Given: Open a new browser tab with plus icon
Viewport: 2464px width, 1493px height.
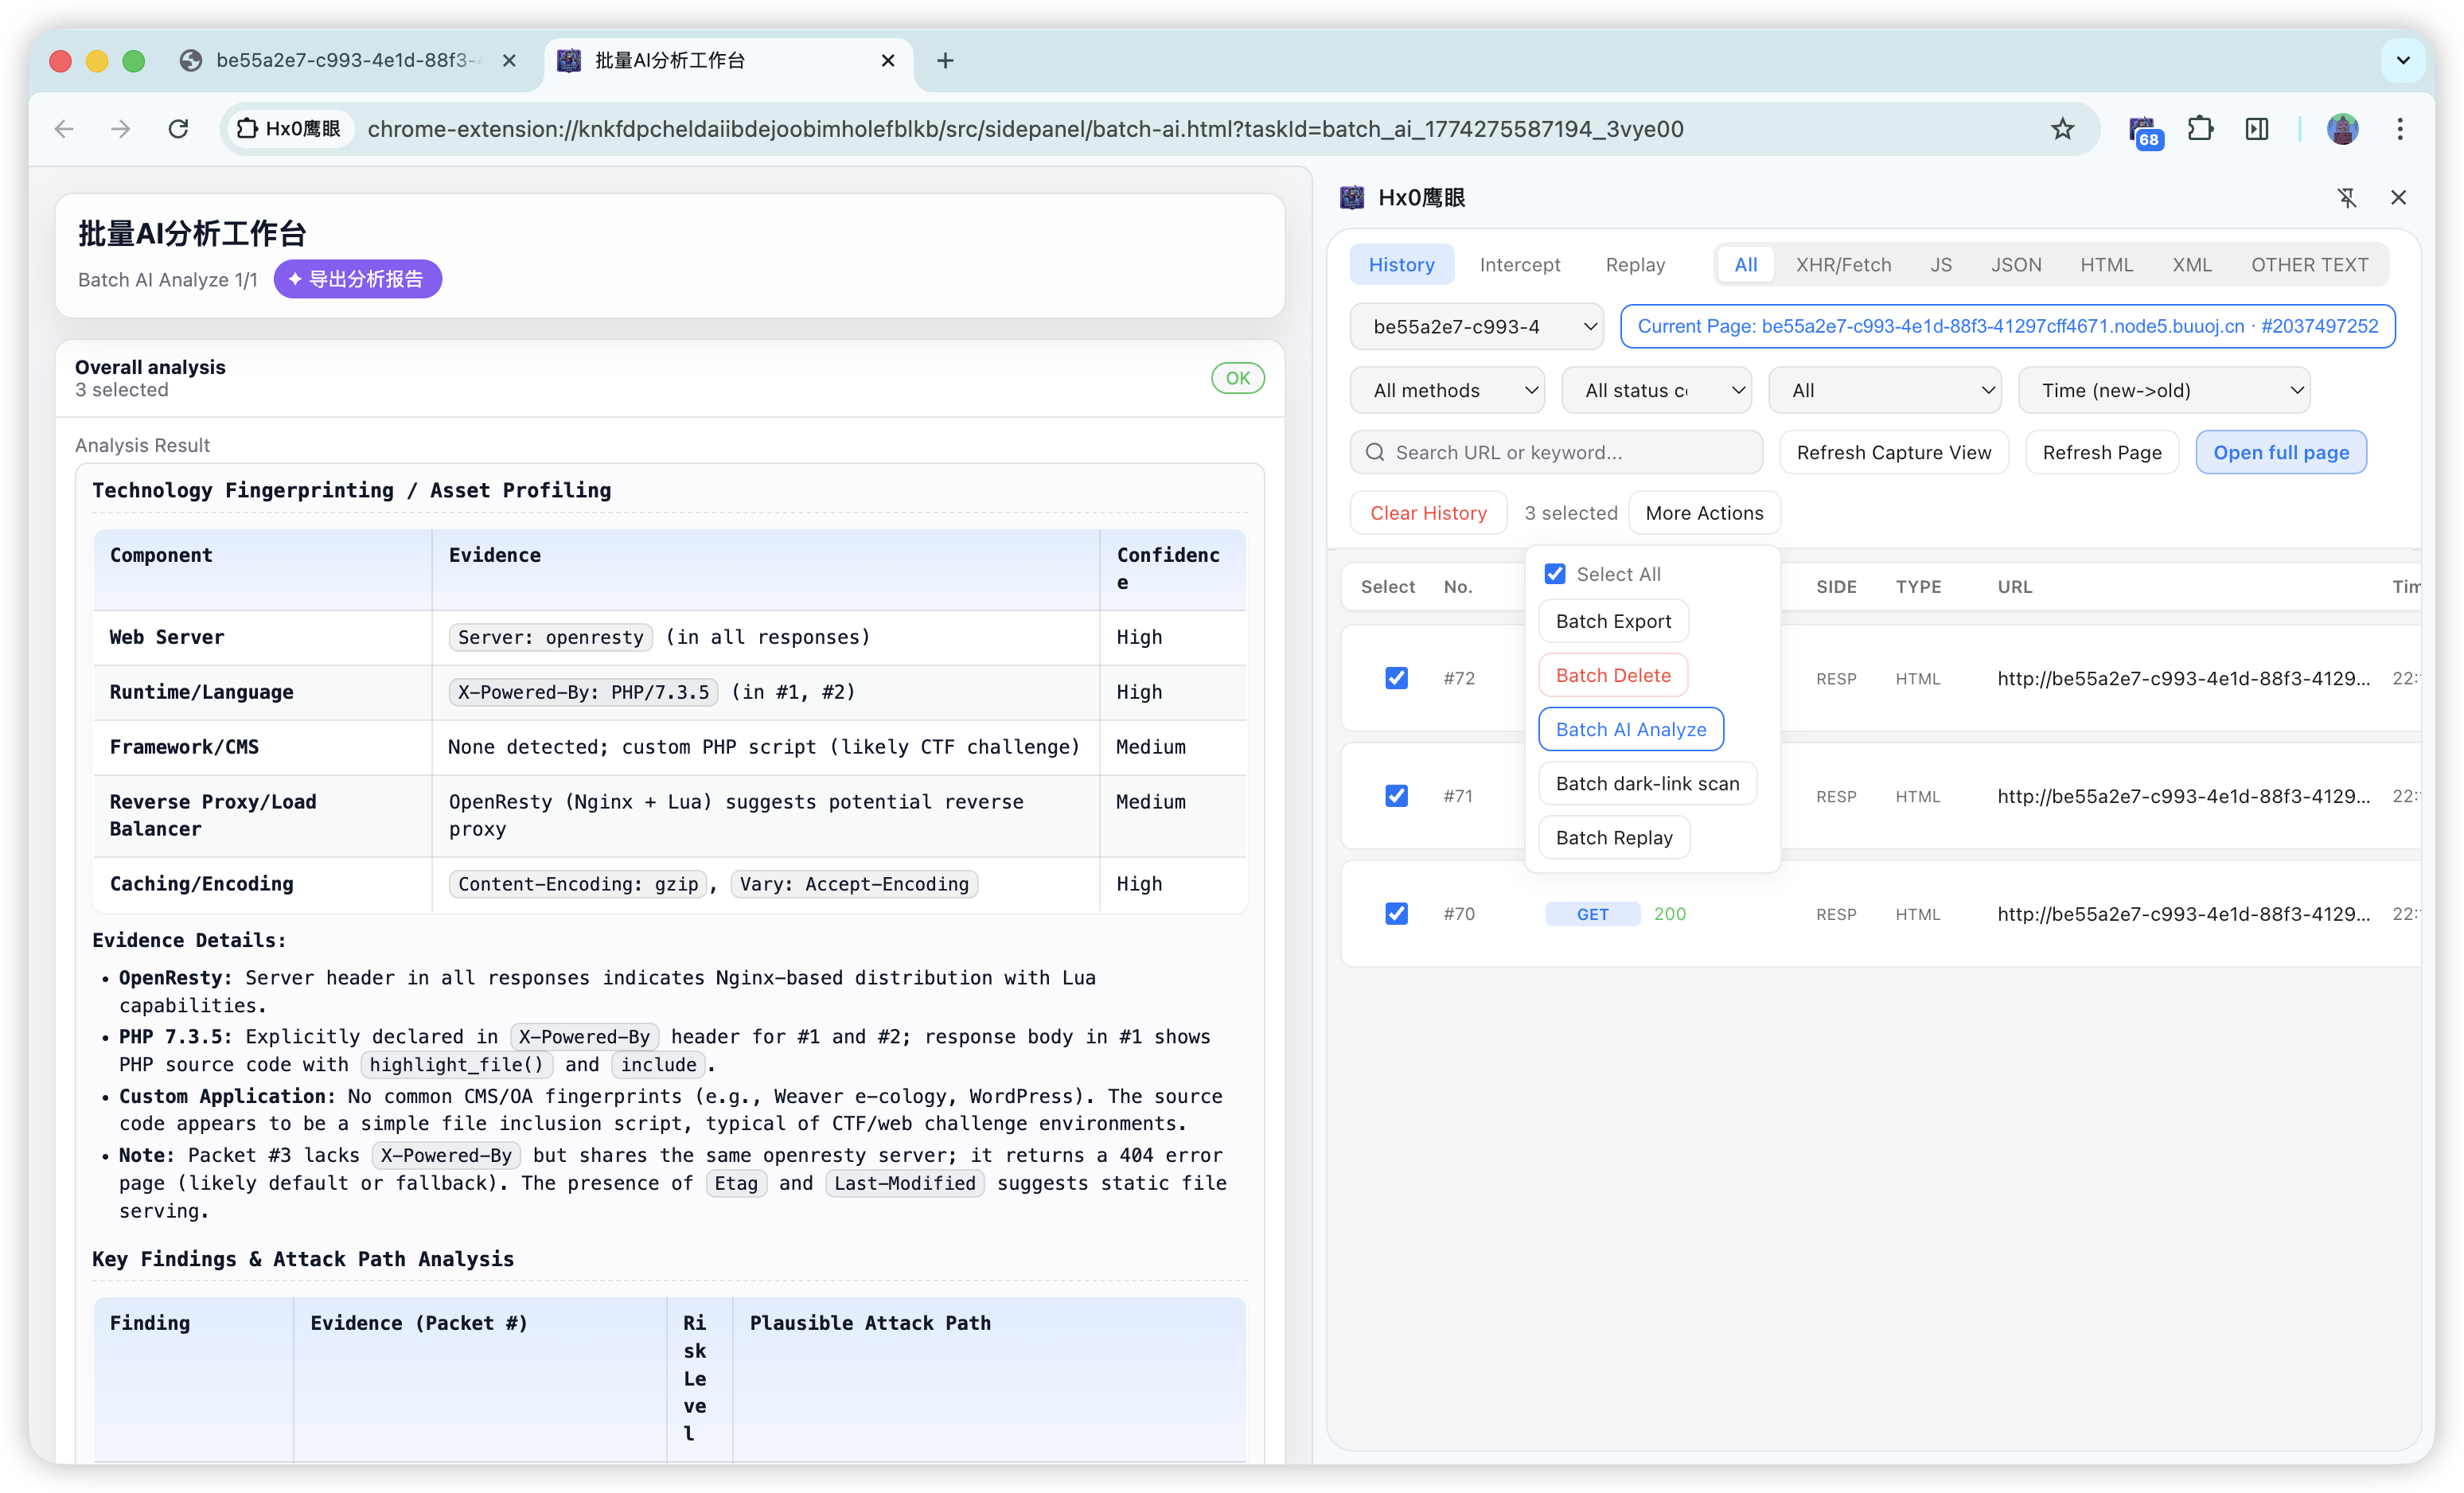Looking at the screenshot, I should [945, 61].
